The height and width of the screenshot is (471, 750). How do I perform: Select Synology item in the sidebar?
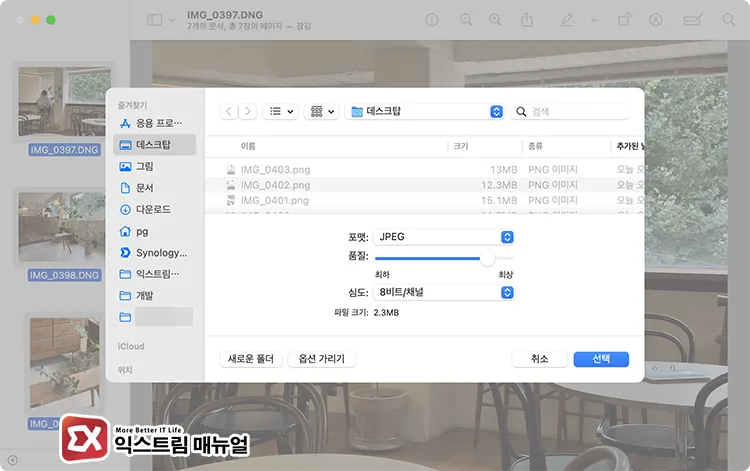tap(154, 252)
